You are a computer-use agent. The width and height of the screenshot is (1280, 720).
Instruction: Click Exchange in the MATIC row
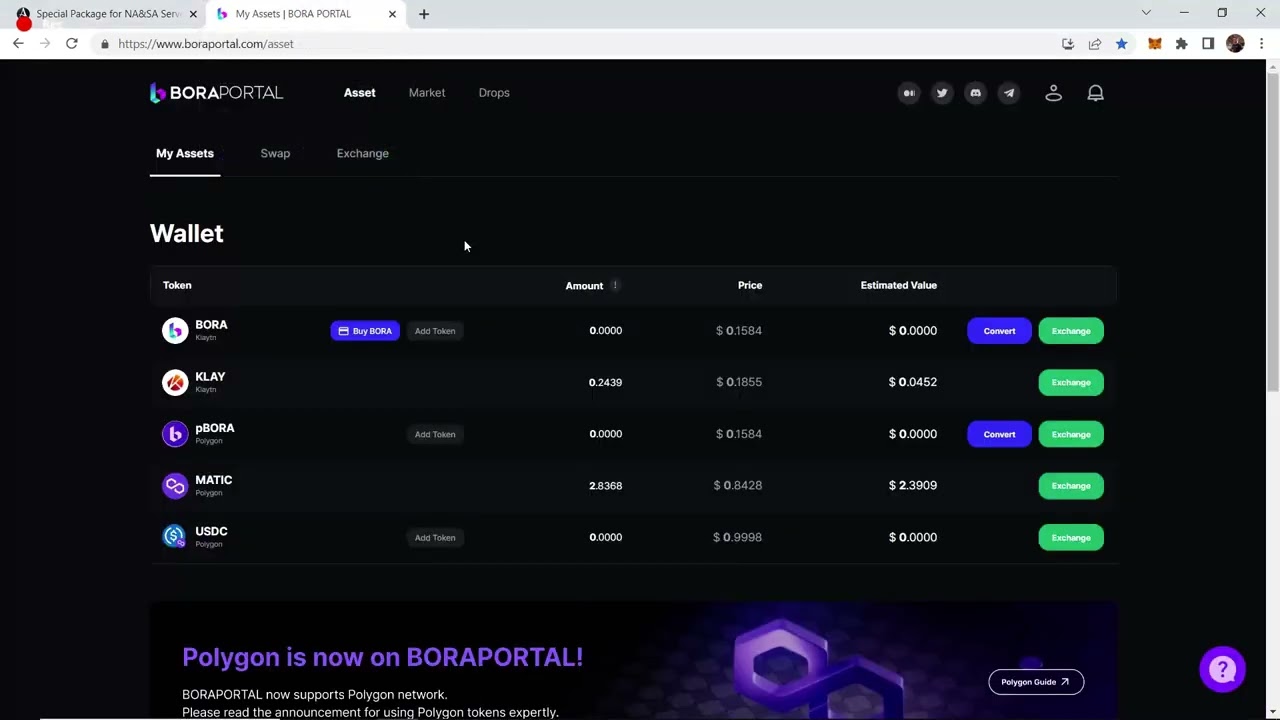click(1071, 486)
